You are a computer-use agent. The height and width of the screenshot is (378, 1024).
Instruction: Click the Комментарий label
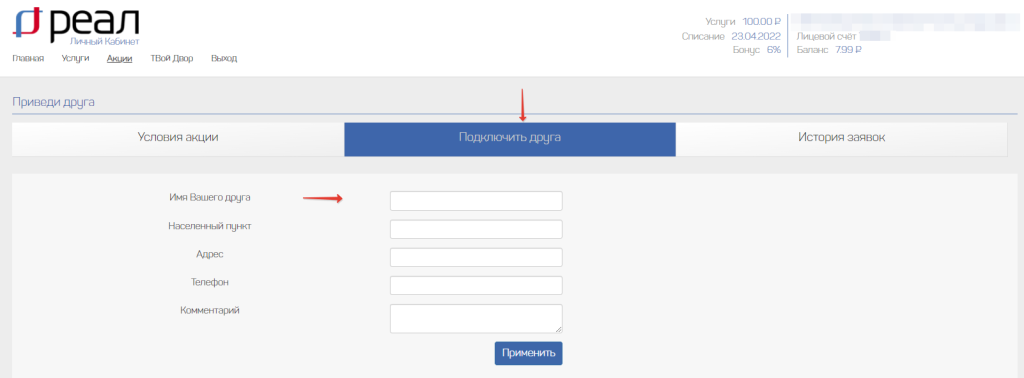point(210,310)
